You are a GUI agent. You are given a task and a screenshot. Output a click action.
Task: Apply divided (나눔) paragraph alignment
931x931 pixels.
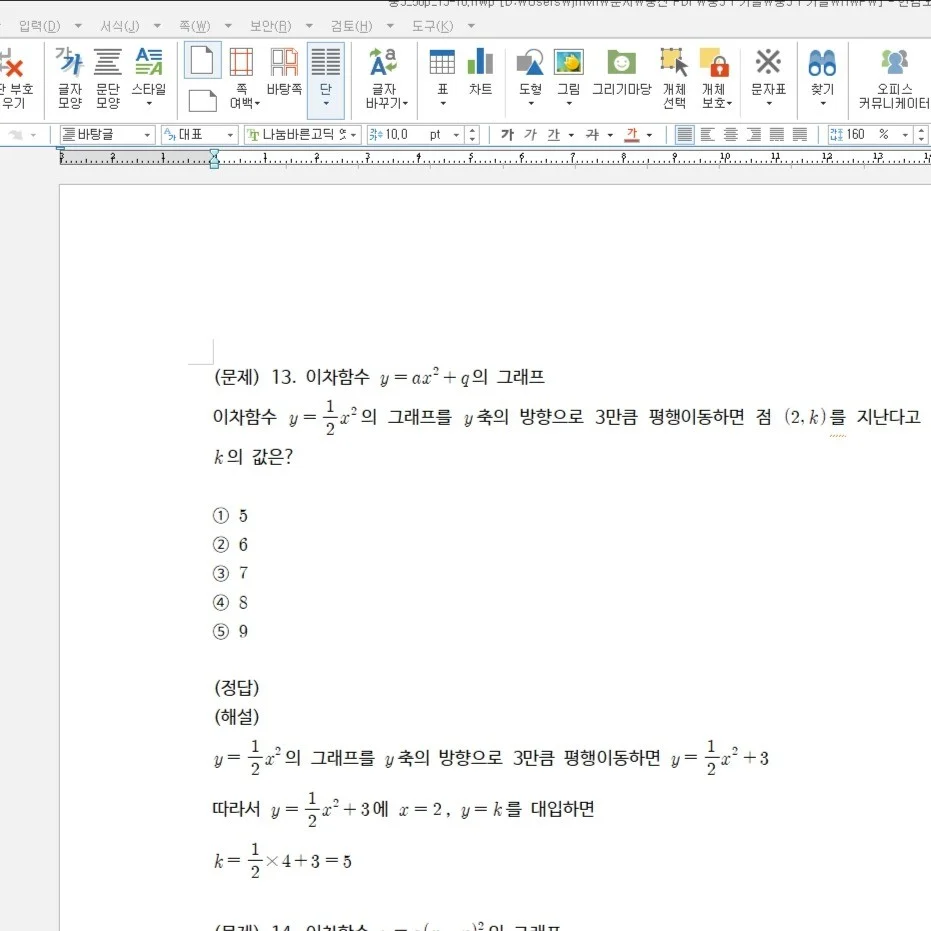pyautogui.click(x=800, y=135)
